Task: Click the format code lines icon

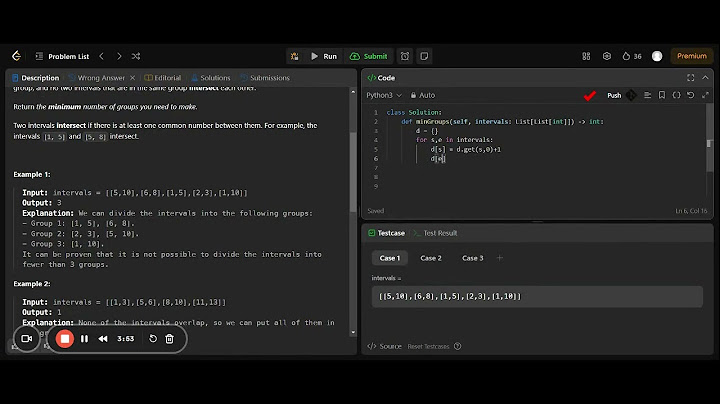Action: pyautogui.click(x=647, y=95)
